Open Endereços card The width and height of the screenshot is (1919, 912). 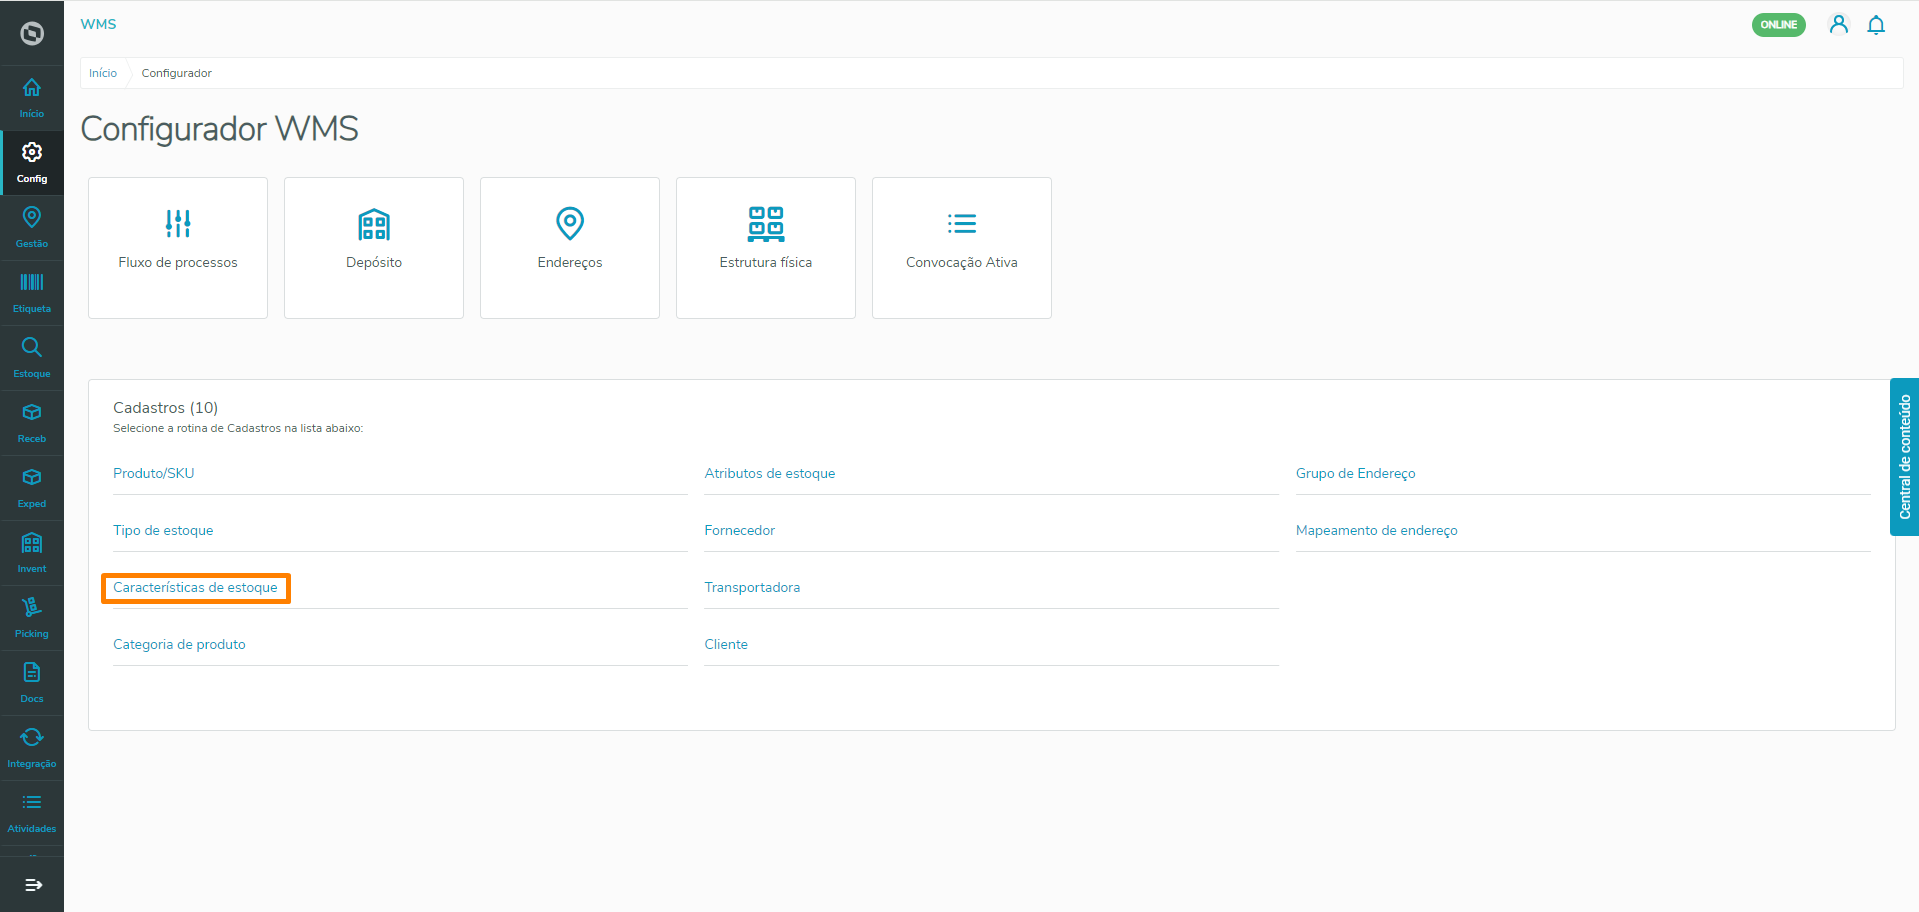click(x=570, y=248)
